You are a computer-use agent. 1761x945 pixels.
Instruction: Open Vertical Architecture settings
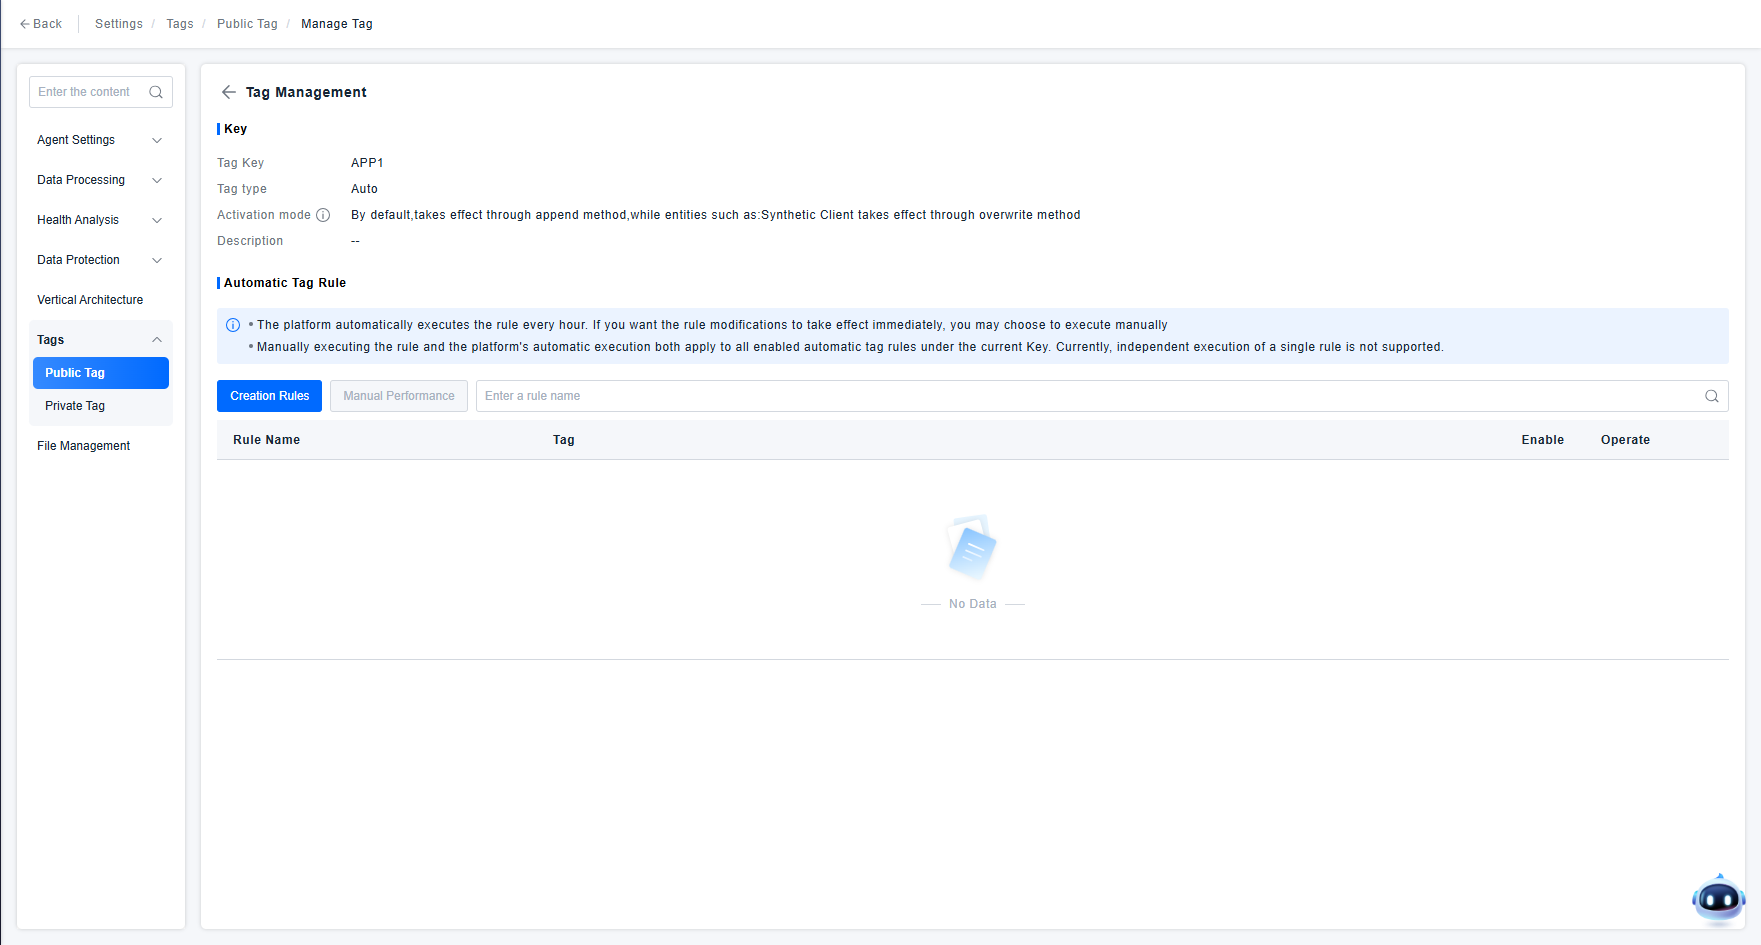pyautogui.click(x=90, y=300)
